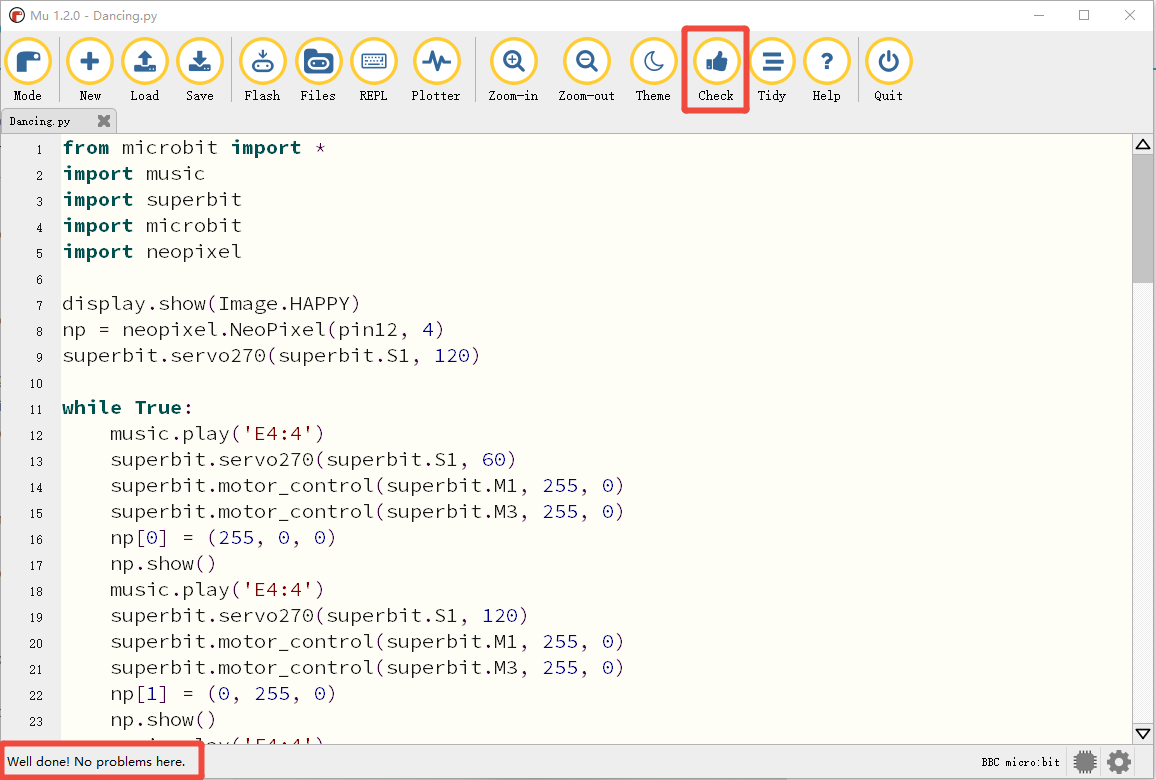The height and width of the screenshot is (780, 1156).
Task: Open the settings gear in status bar
Action: pos(1119,762)
